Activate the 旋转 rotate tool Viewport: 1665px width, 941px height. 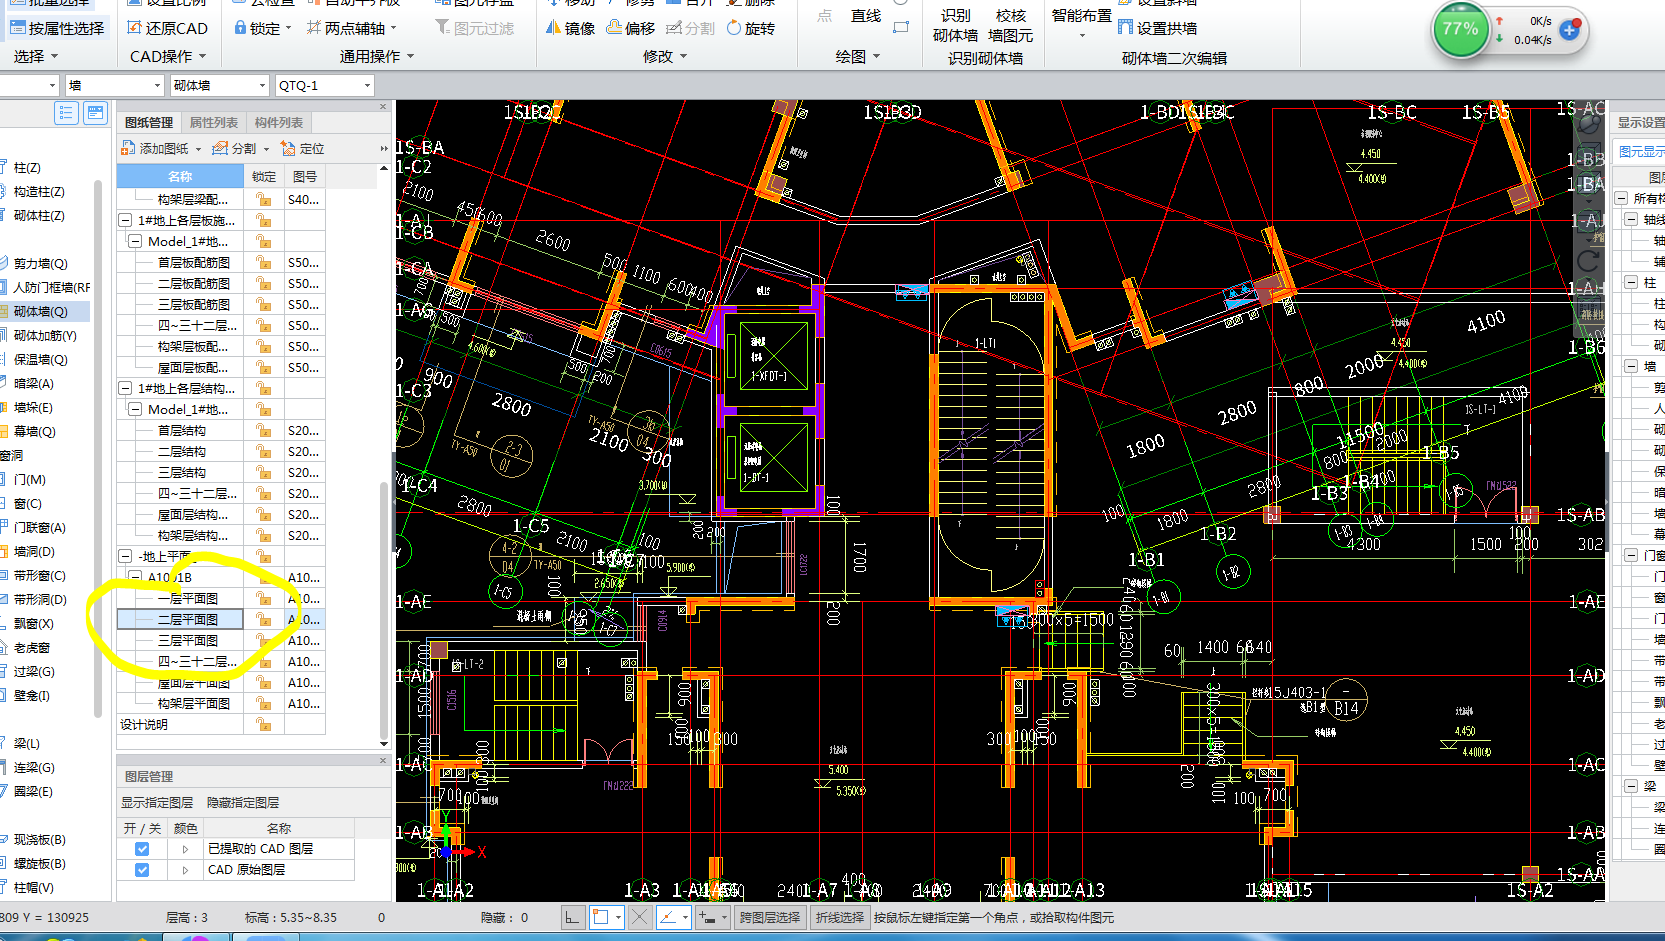click(x=751, y=28)
